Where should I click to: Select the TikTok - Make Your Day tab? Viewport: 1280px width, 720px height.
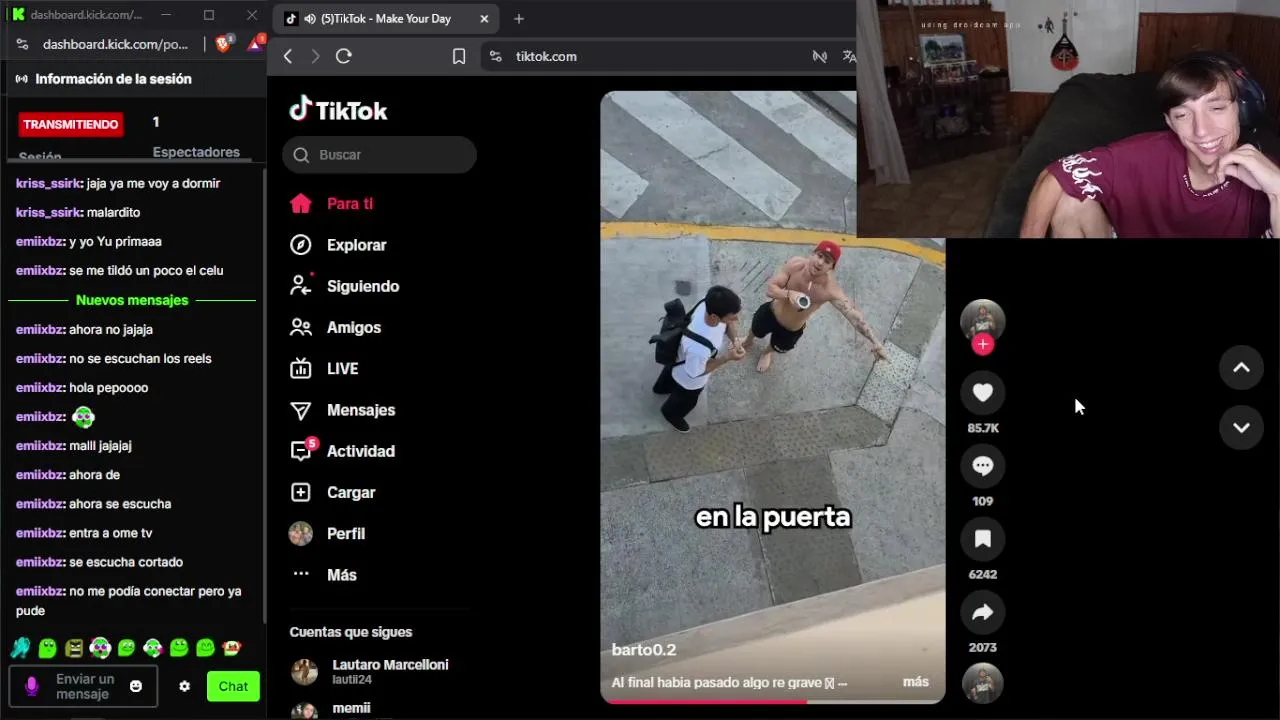tap(386, 18)
